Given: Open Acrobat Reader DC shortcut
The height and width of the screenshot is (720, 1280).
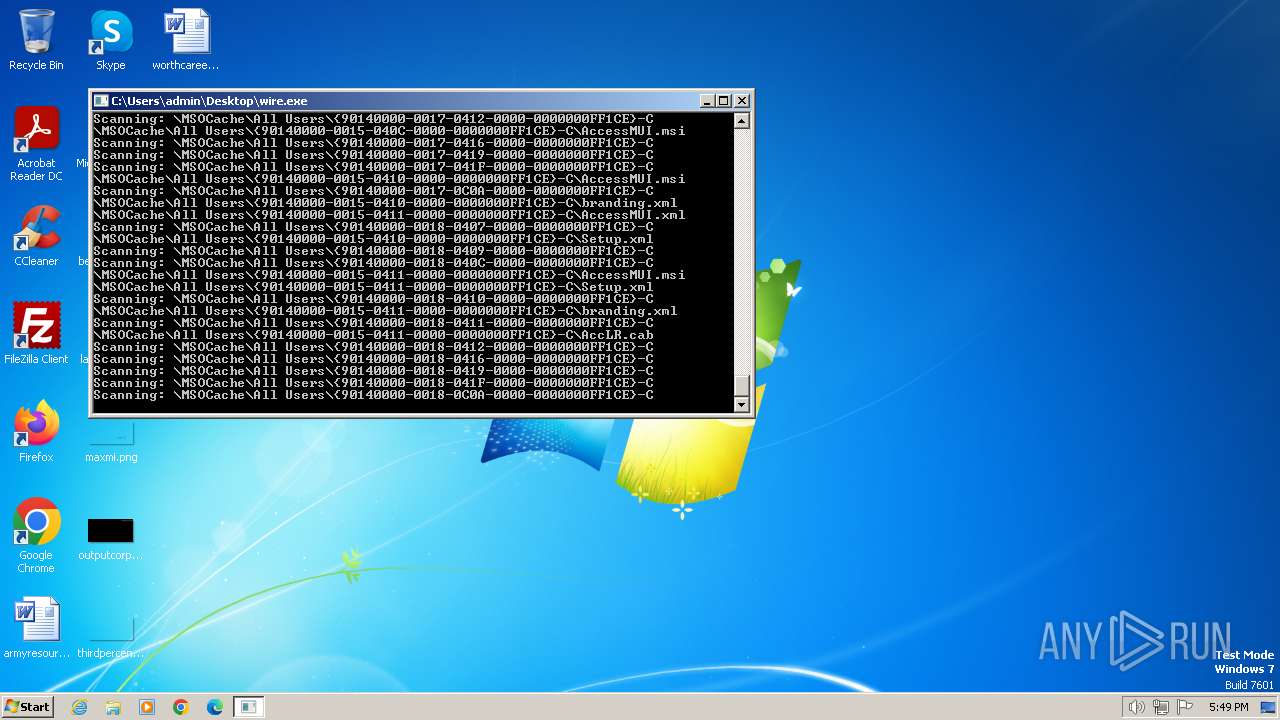Looking at the screenshot, I should [36, 144].
